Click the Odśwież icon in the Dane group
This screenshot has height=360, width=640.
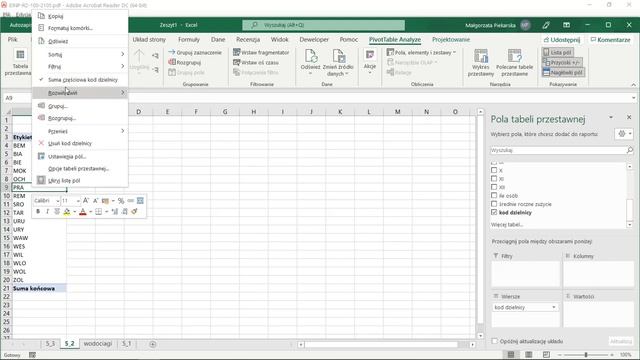311,56
